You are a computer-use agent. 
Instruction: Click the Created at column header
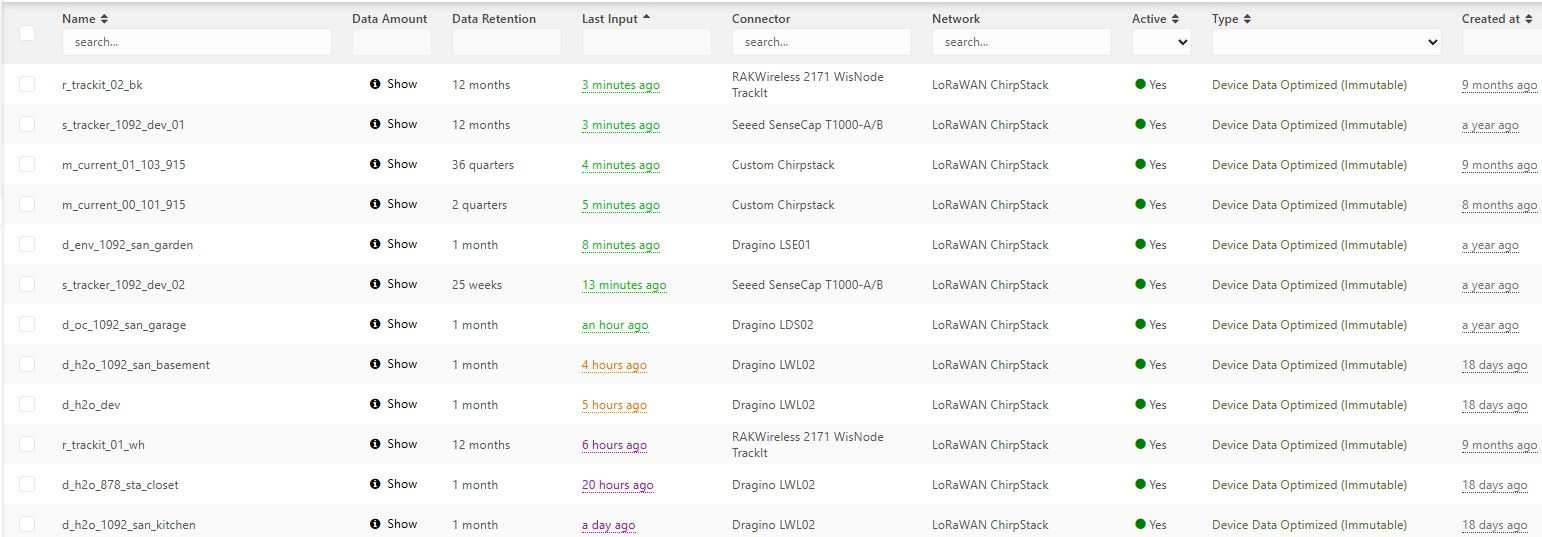click(x=1490, y=19)
